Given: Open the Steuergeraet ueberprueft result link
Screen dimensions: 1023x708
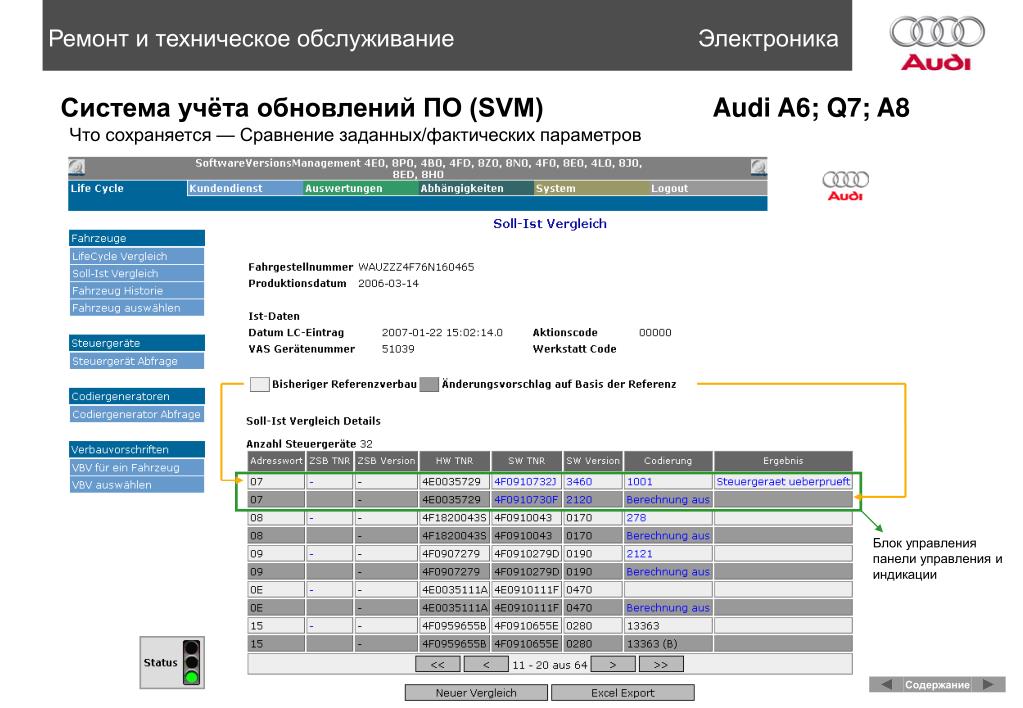Looking at the screenshot, I should [783, 482].
